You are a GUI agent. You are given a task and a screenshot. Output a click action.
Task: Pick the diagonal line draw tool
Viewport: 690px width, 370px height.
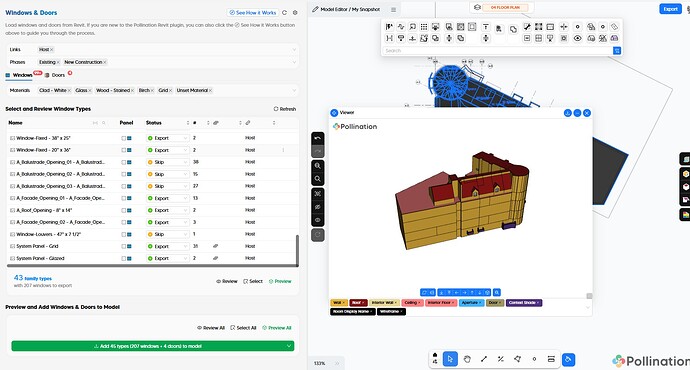pos(484,359)
